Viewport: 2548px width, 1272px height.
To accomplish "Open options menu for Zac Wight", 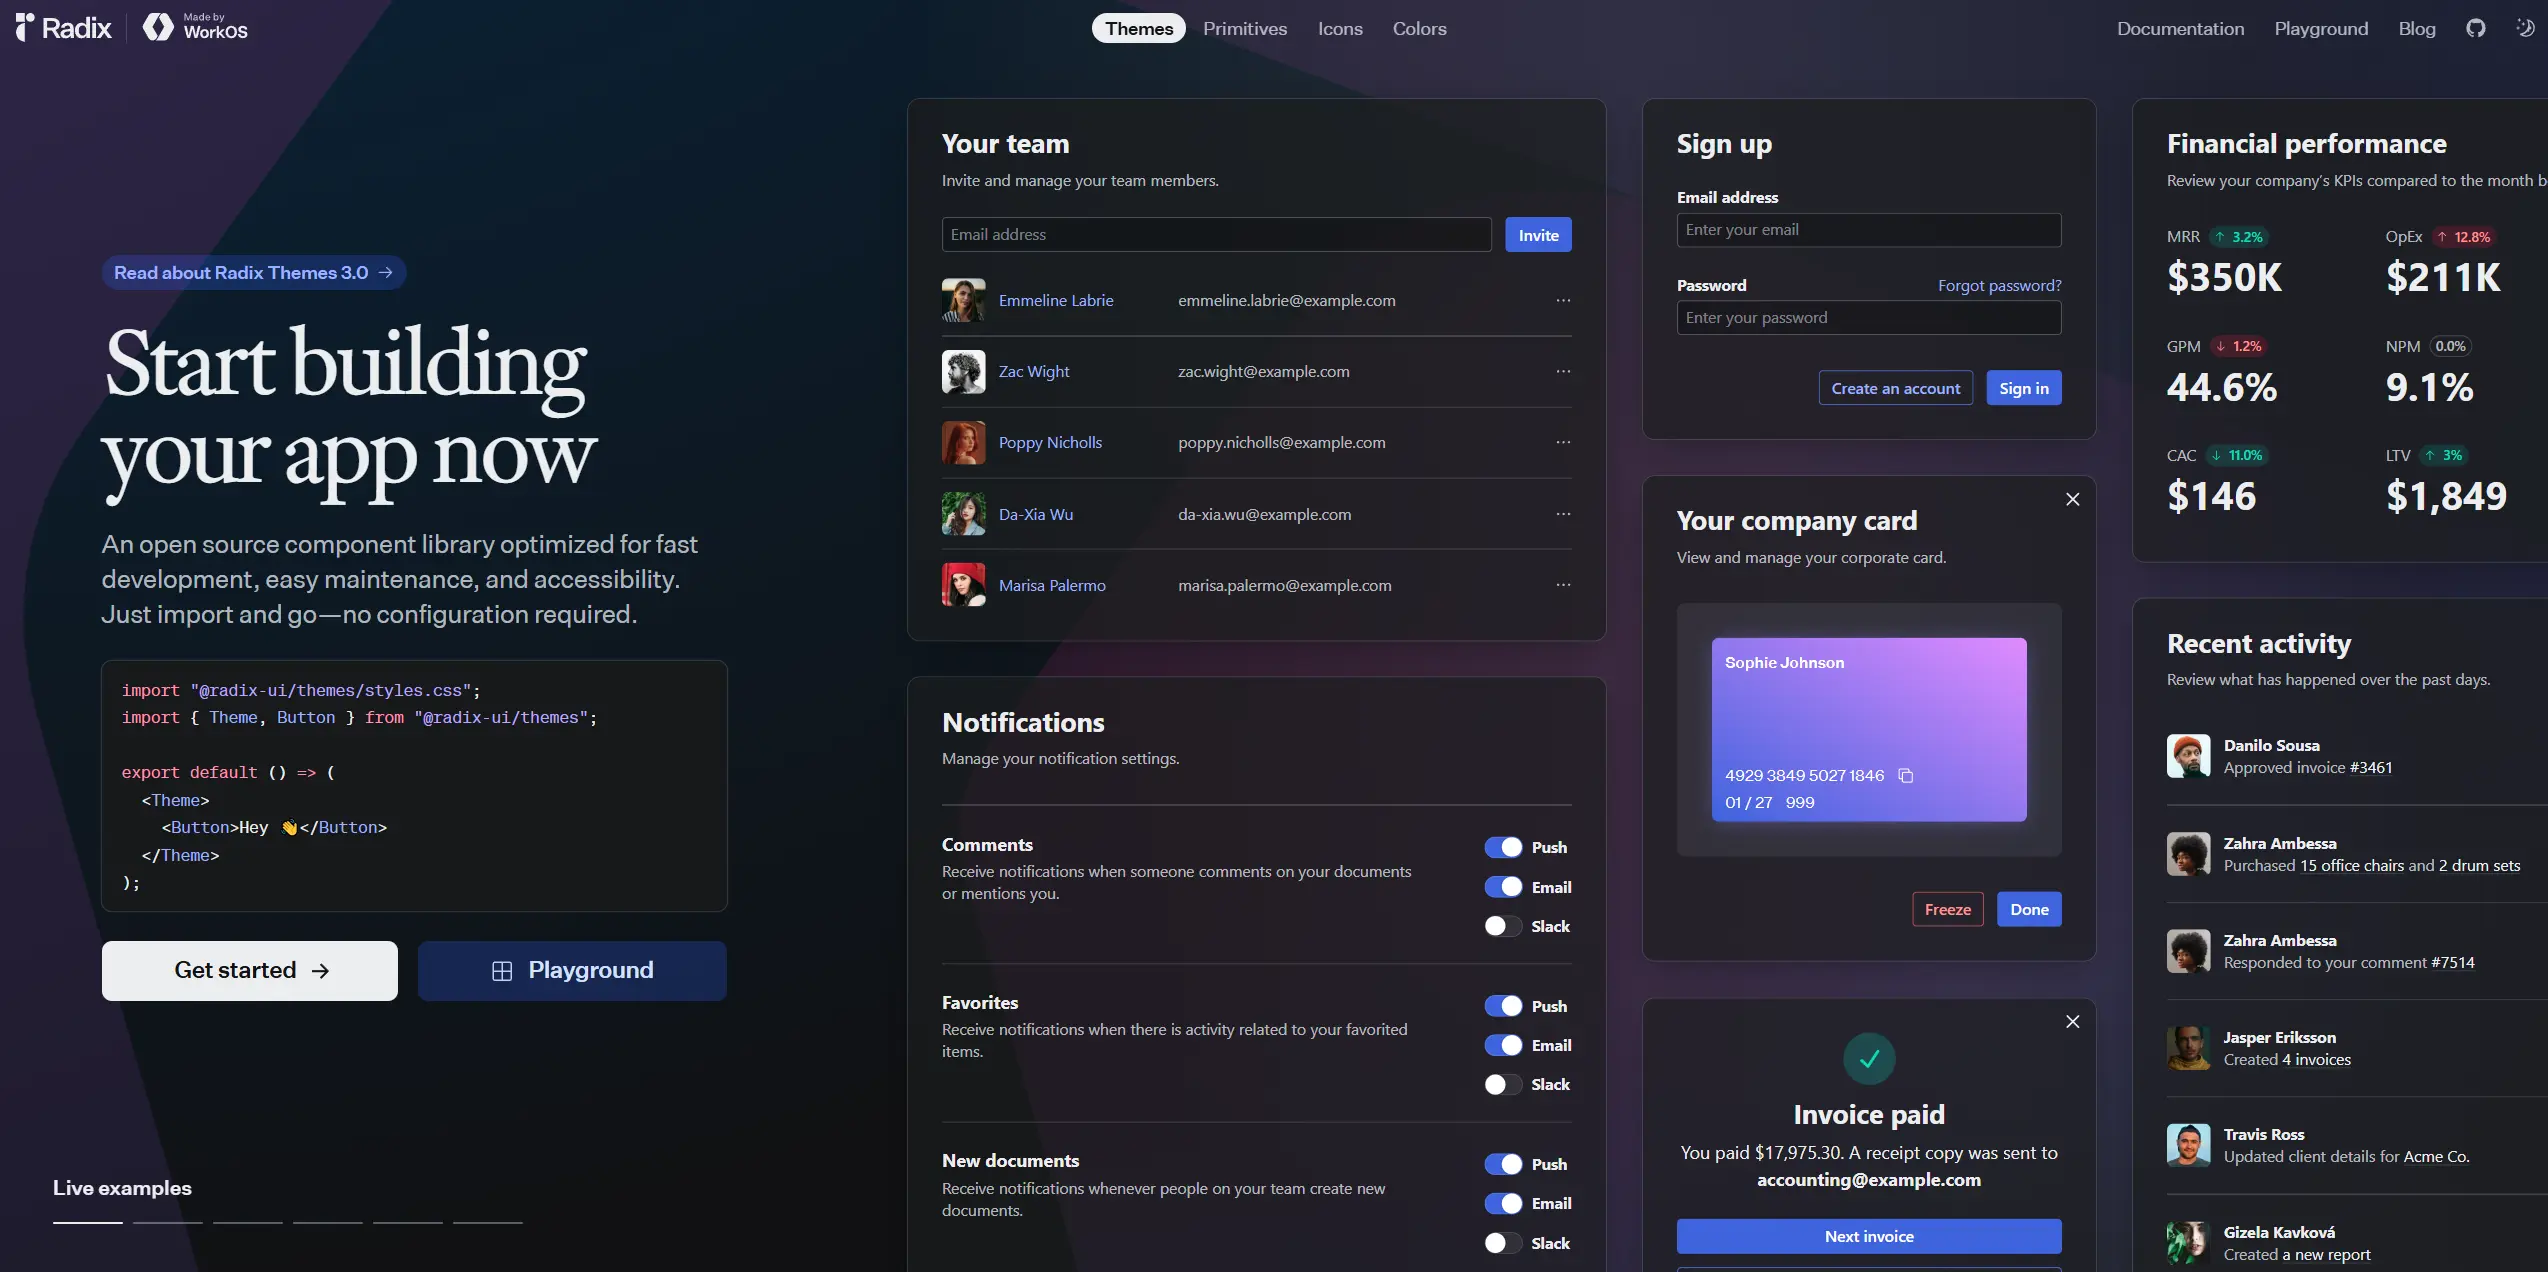I will coord(1563,371).
